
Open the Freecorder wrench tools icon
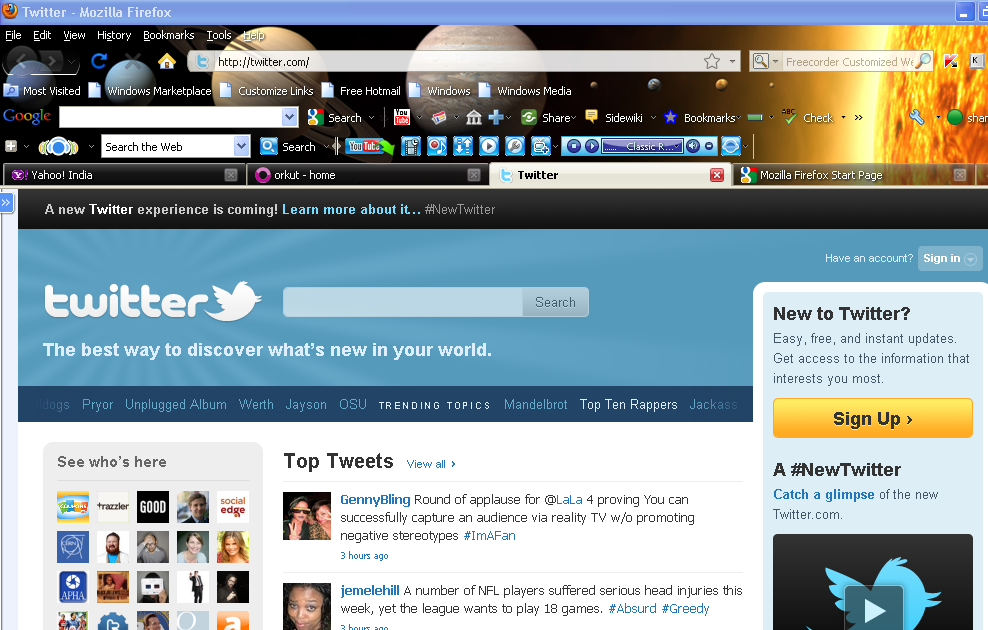pyautogui.click(x=515, y=147)
